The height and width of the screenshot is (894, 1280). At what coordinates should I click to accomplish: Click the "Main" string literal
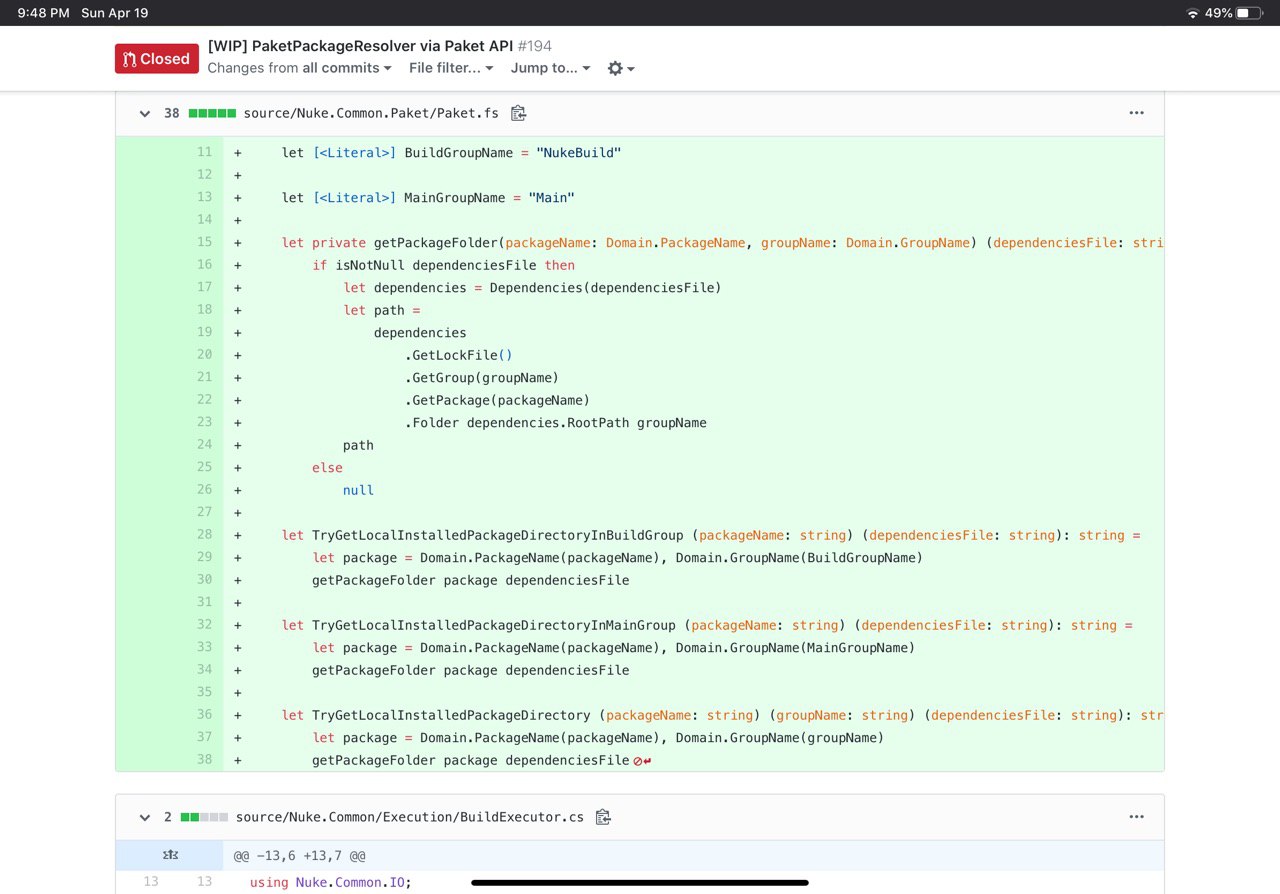(x=552, y=198)
